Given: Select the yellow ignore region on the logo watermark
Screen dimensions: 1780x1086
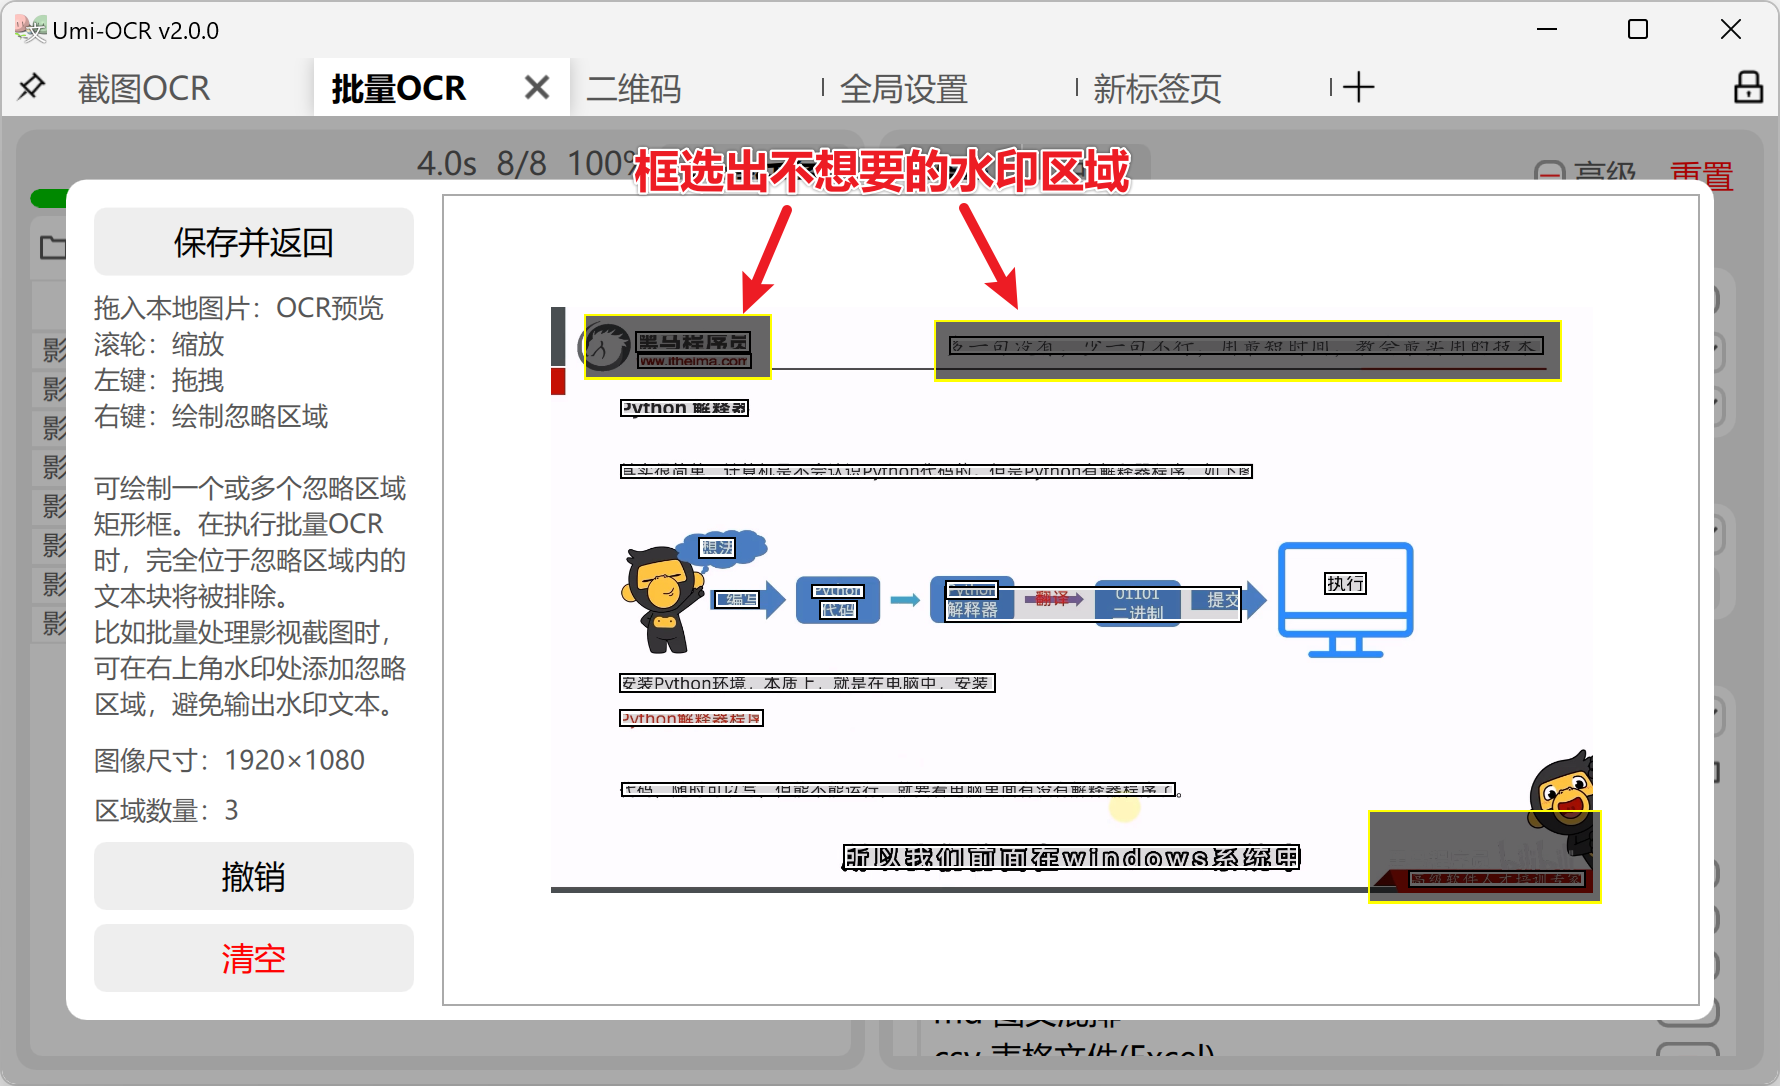Looking at the screenshot, I should tap(676, 348).
